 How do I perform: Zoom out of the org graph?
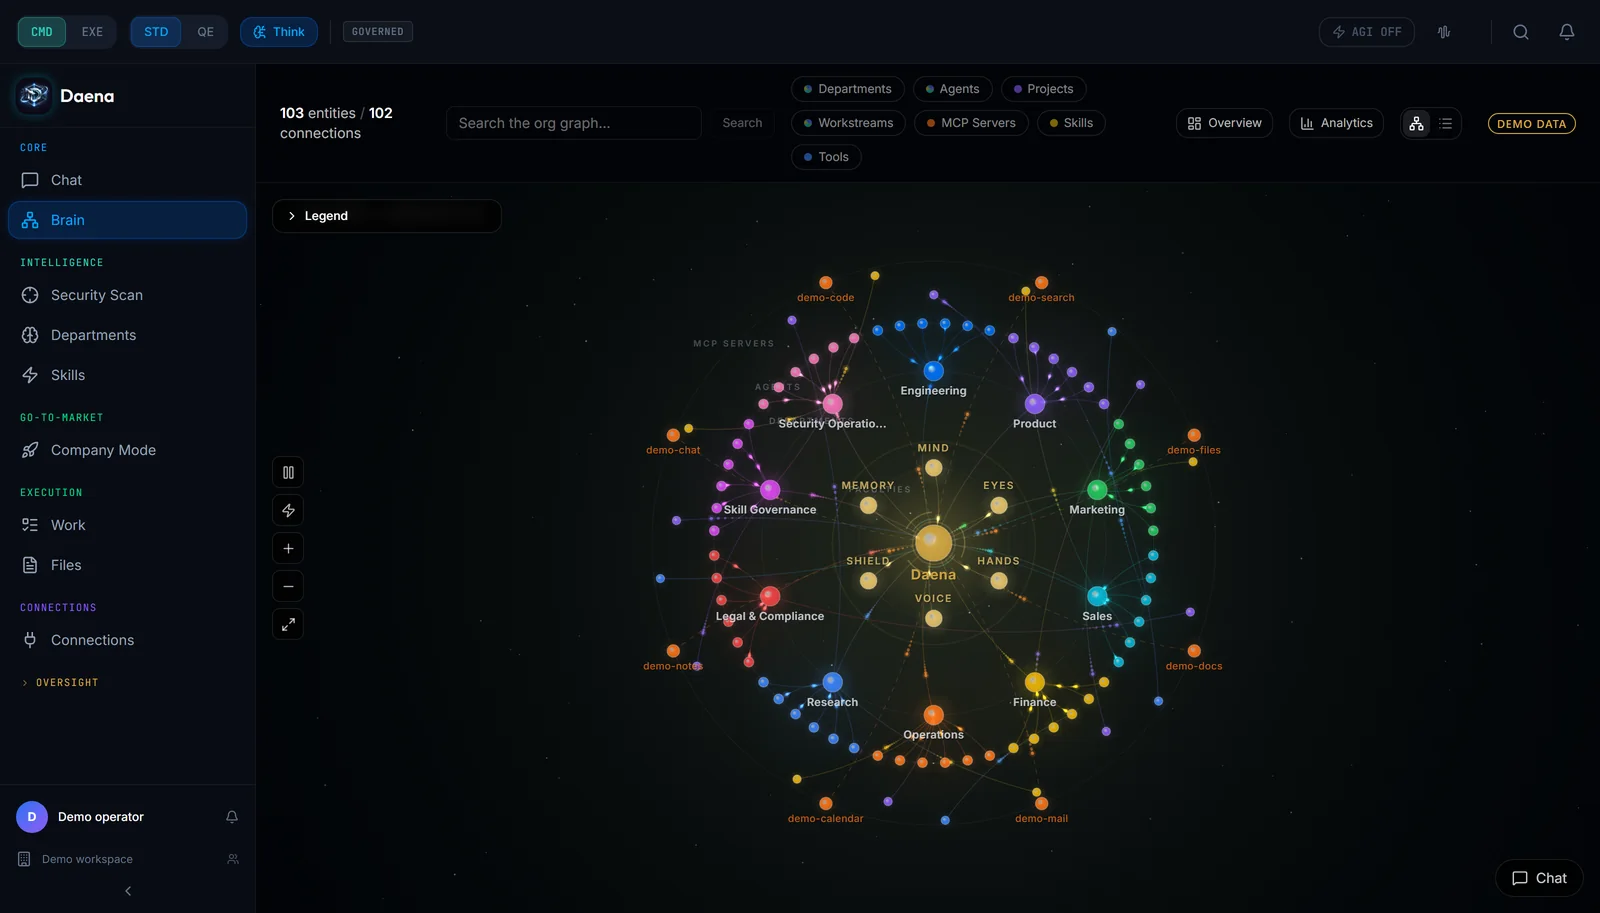click(288, 586)
